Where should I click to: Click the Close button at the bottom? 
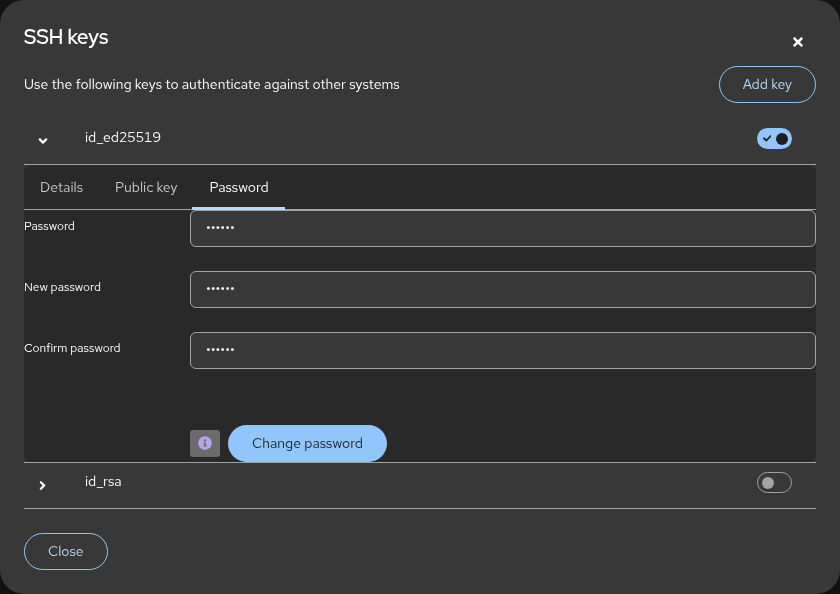66,551
